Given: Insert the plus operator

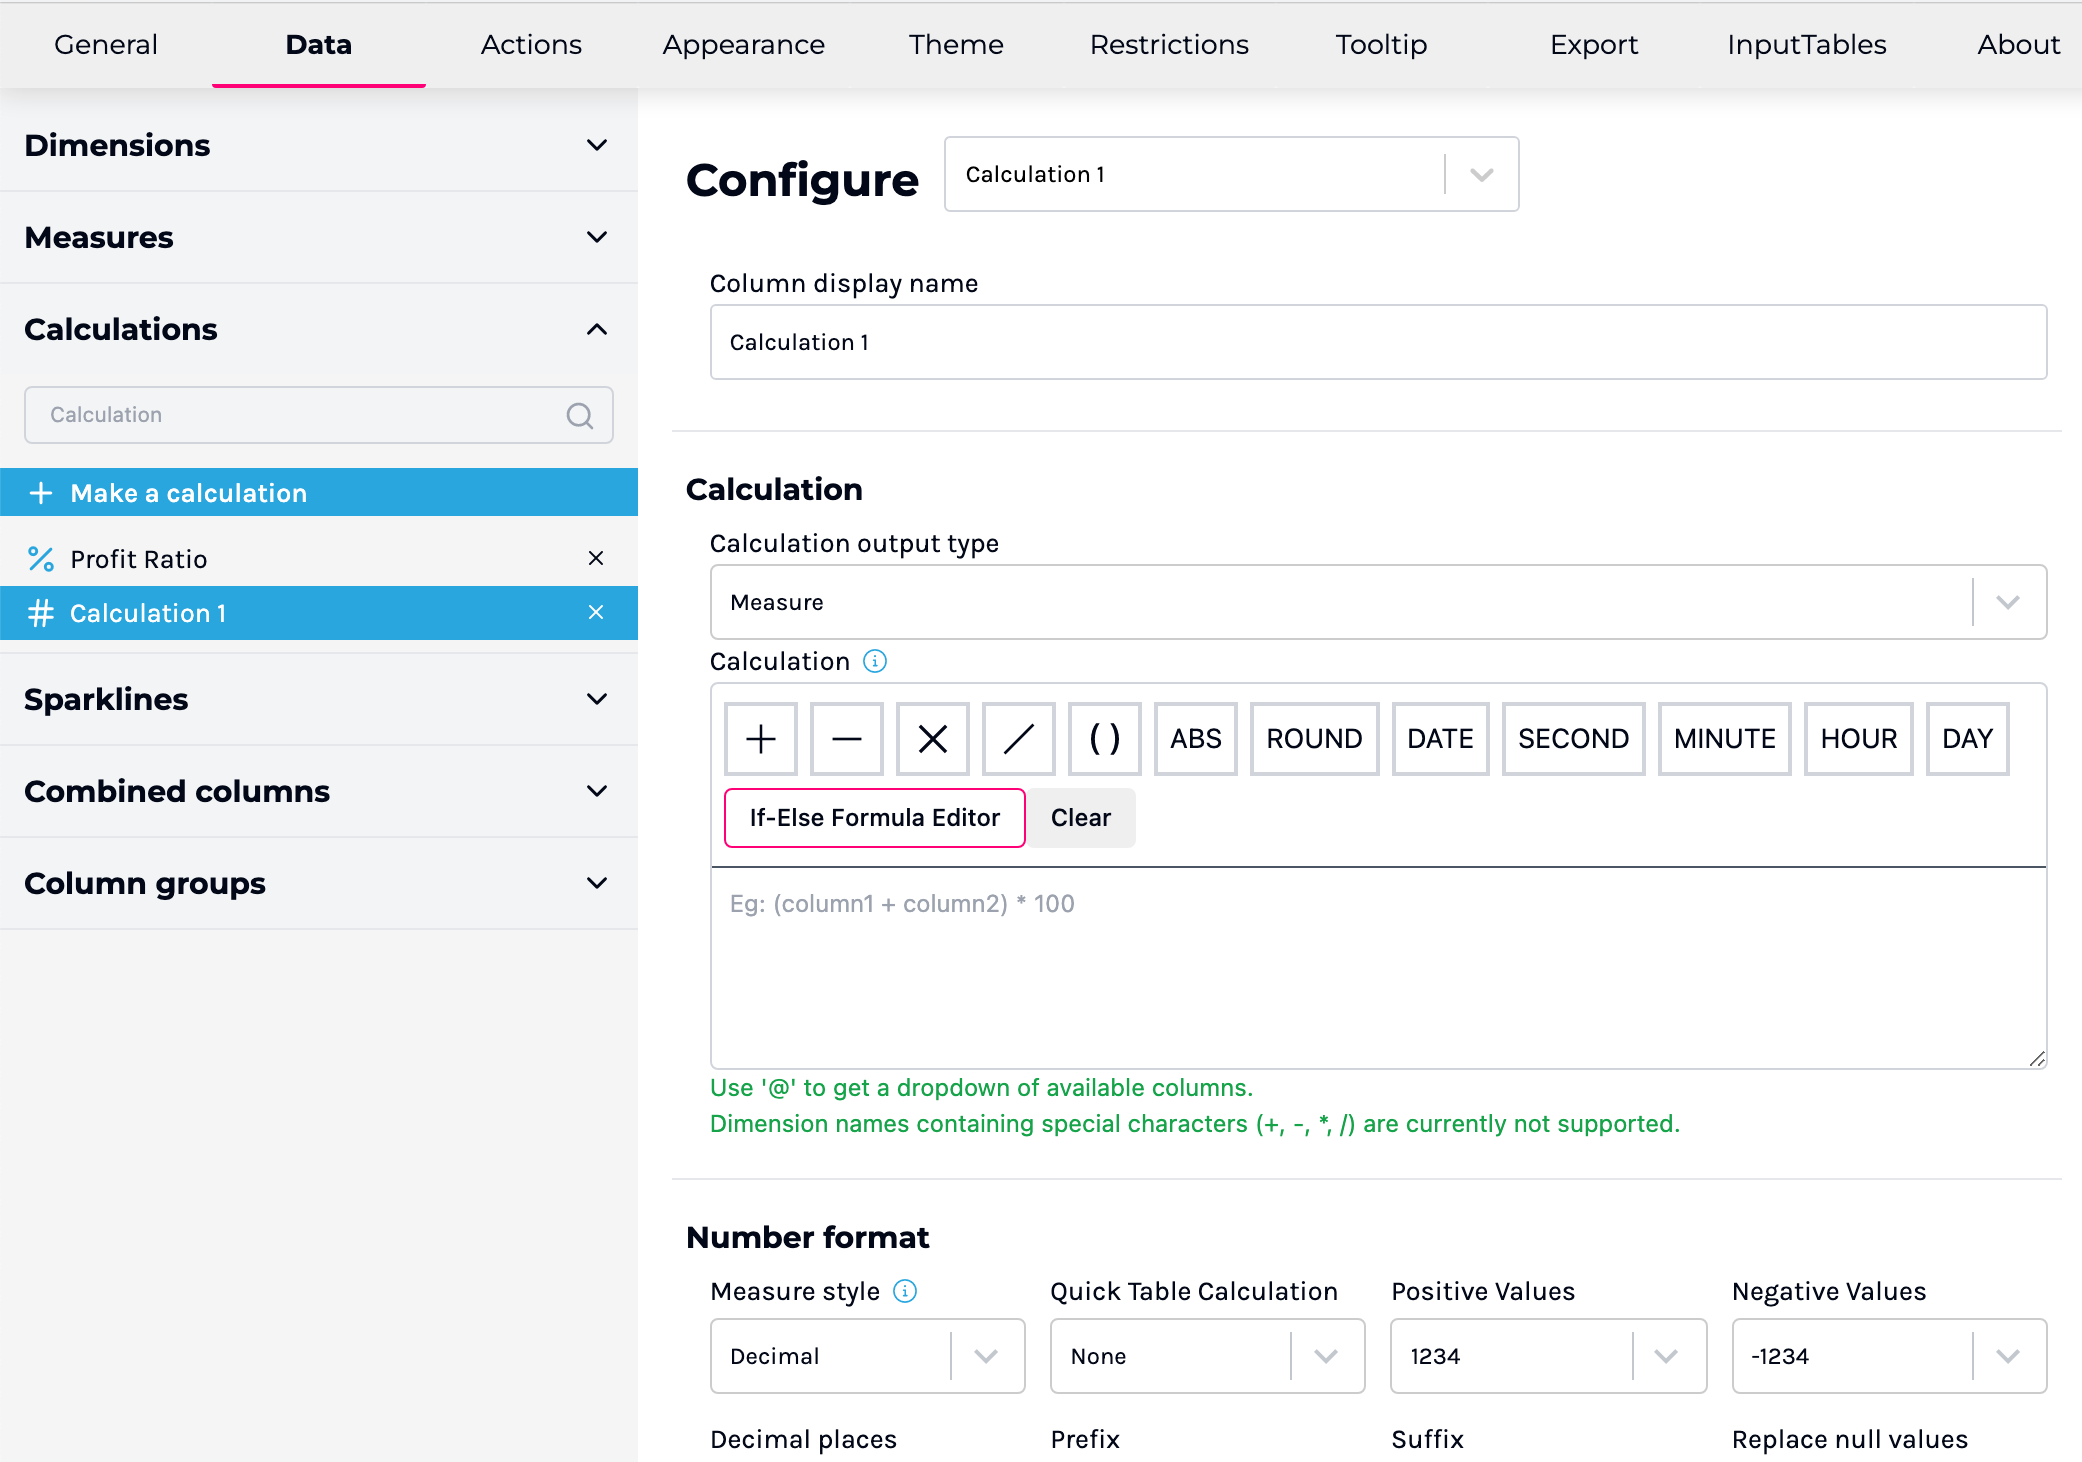Looking at the screenshot, I should click(x=760, y=739).
